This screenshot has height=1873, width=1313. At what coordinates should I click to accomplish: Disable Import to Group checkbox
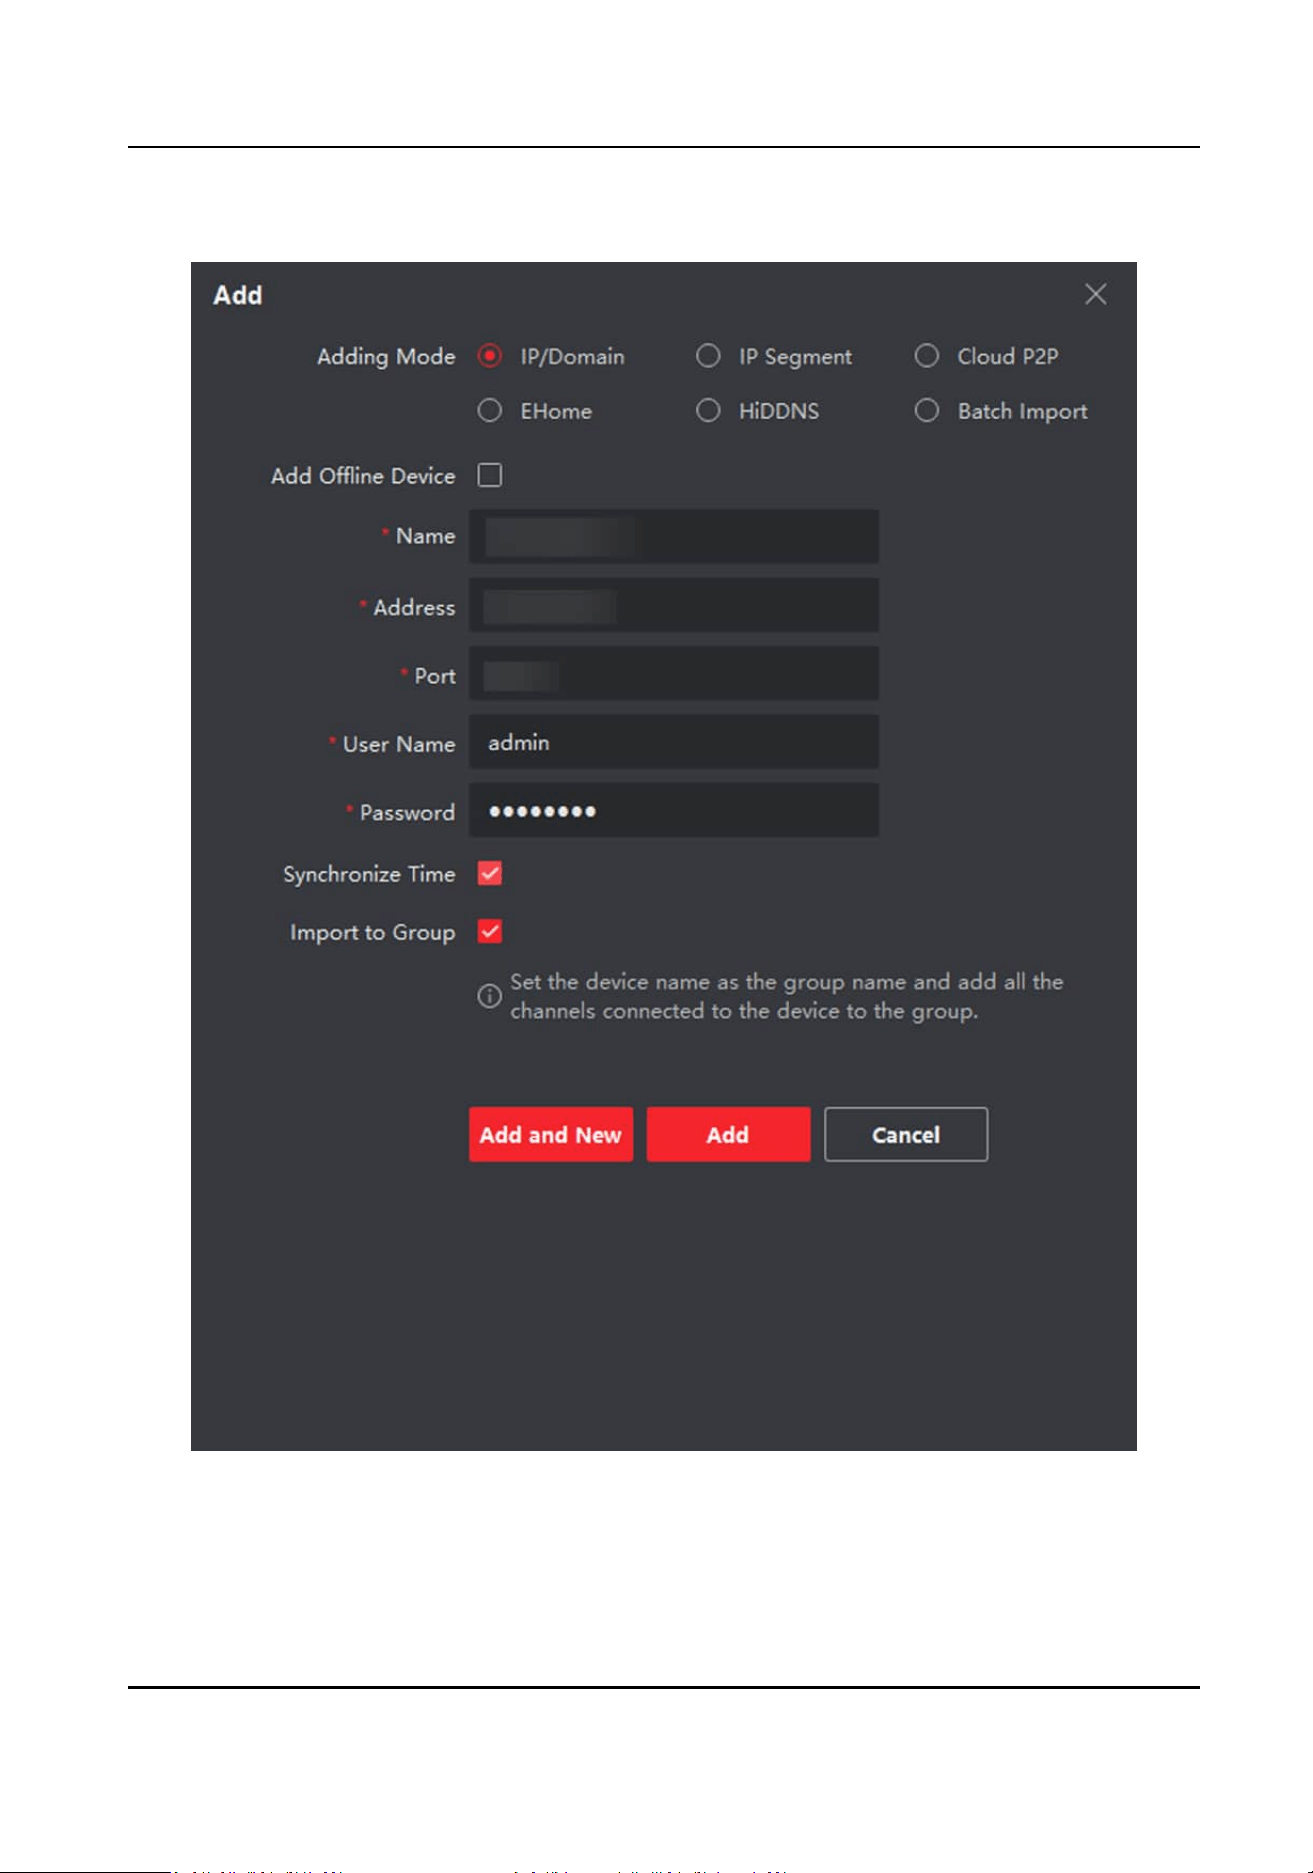click(490, 931)
